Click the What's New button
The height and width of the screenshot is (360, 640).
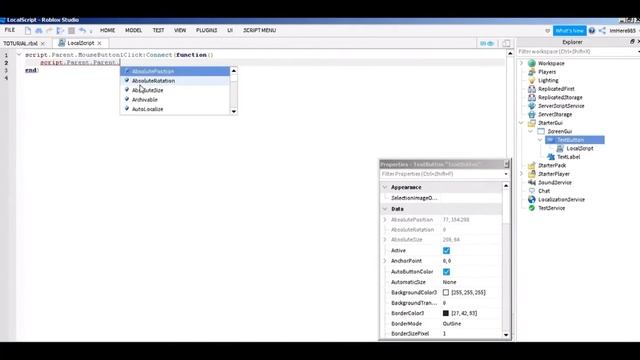tap(569, 31)
